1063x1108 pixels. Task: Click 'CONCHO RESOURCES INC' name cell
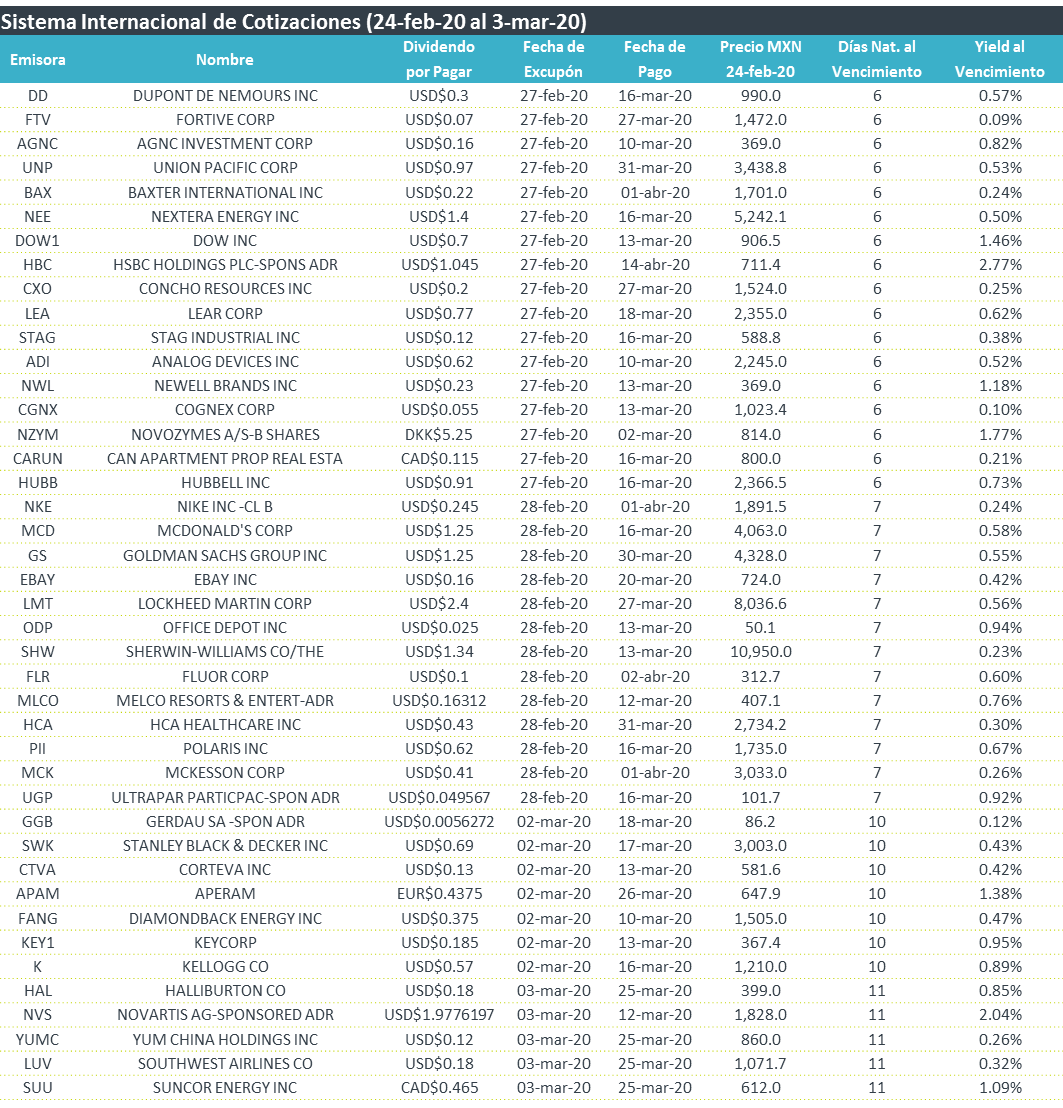[225, 288]
